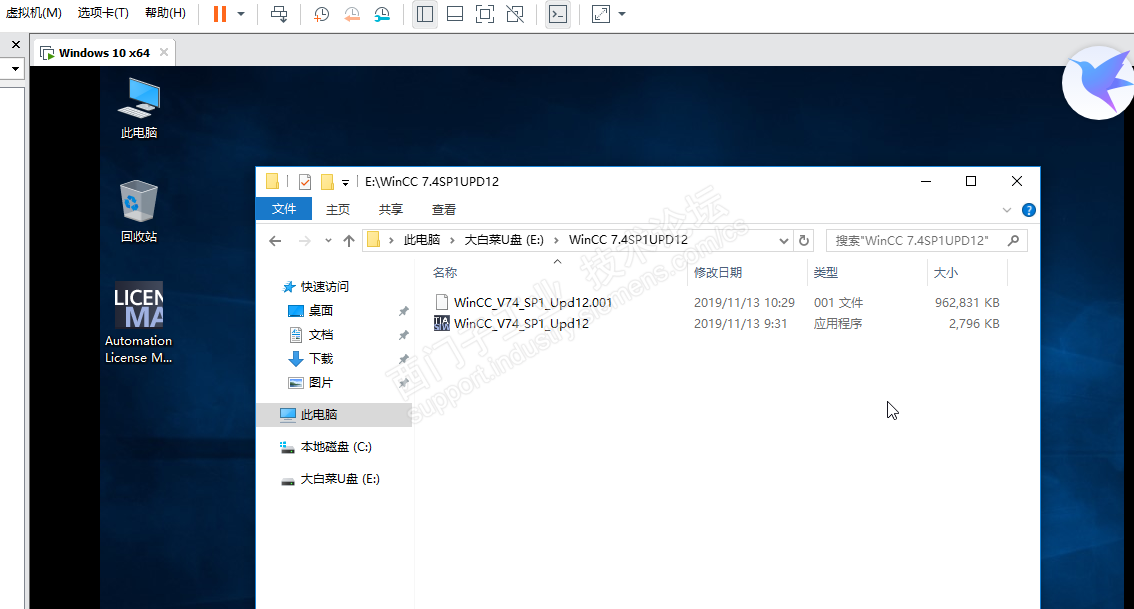
Task: Open the 帮助(H) menu
Action: coord(165,13)
